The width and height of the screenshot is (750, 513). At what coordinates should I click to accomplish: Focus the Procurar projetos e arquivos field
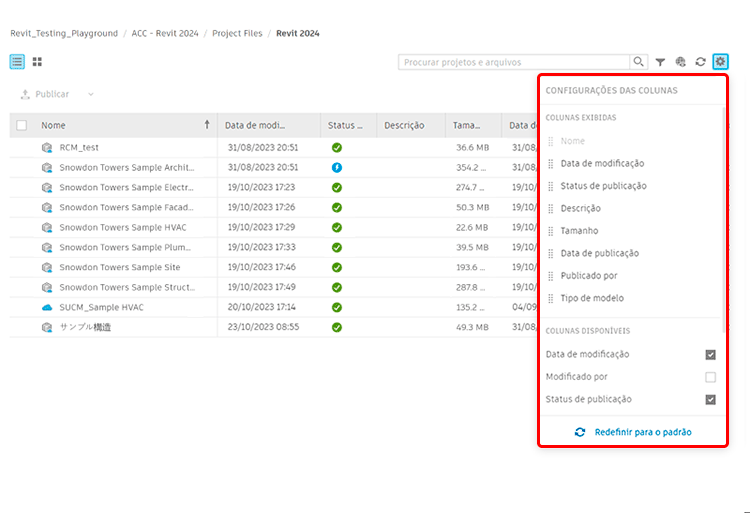pyautogui.click(x=514, y=62)
